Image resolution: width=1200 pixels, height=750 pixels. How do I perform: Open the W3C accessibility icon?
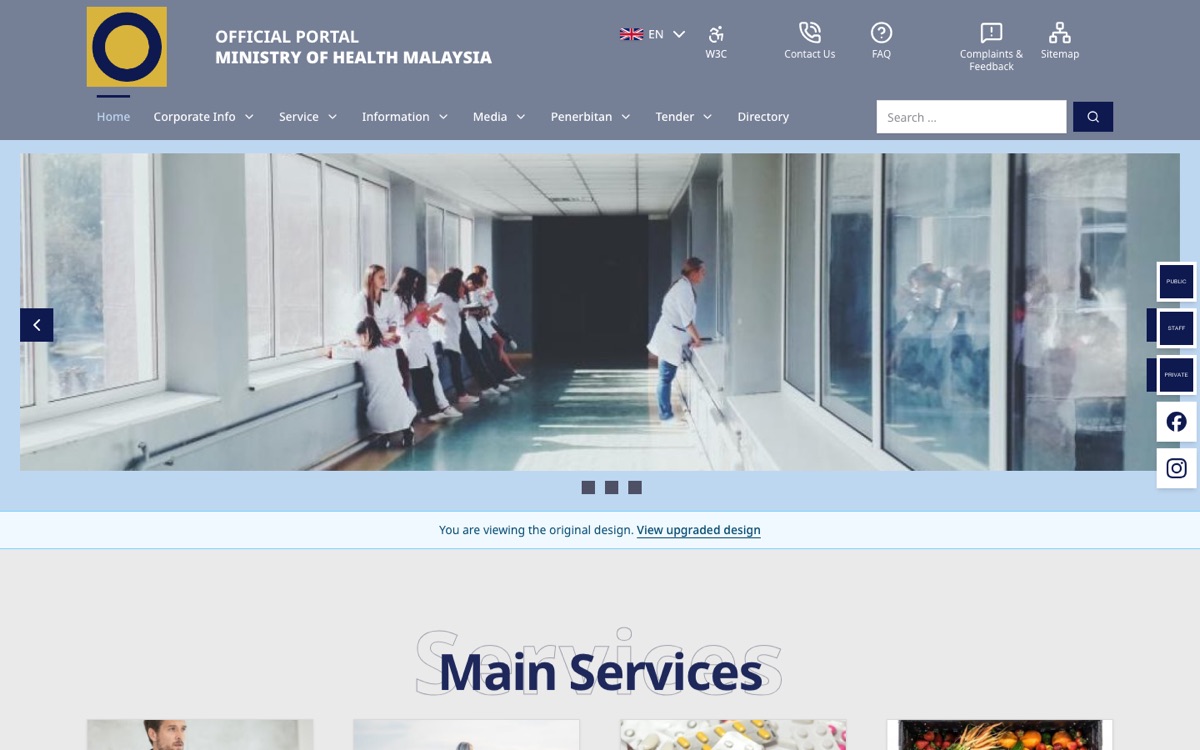pyautogui.click(x=716, y=34)
